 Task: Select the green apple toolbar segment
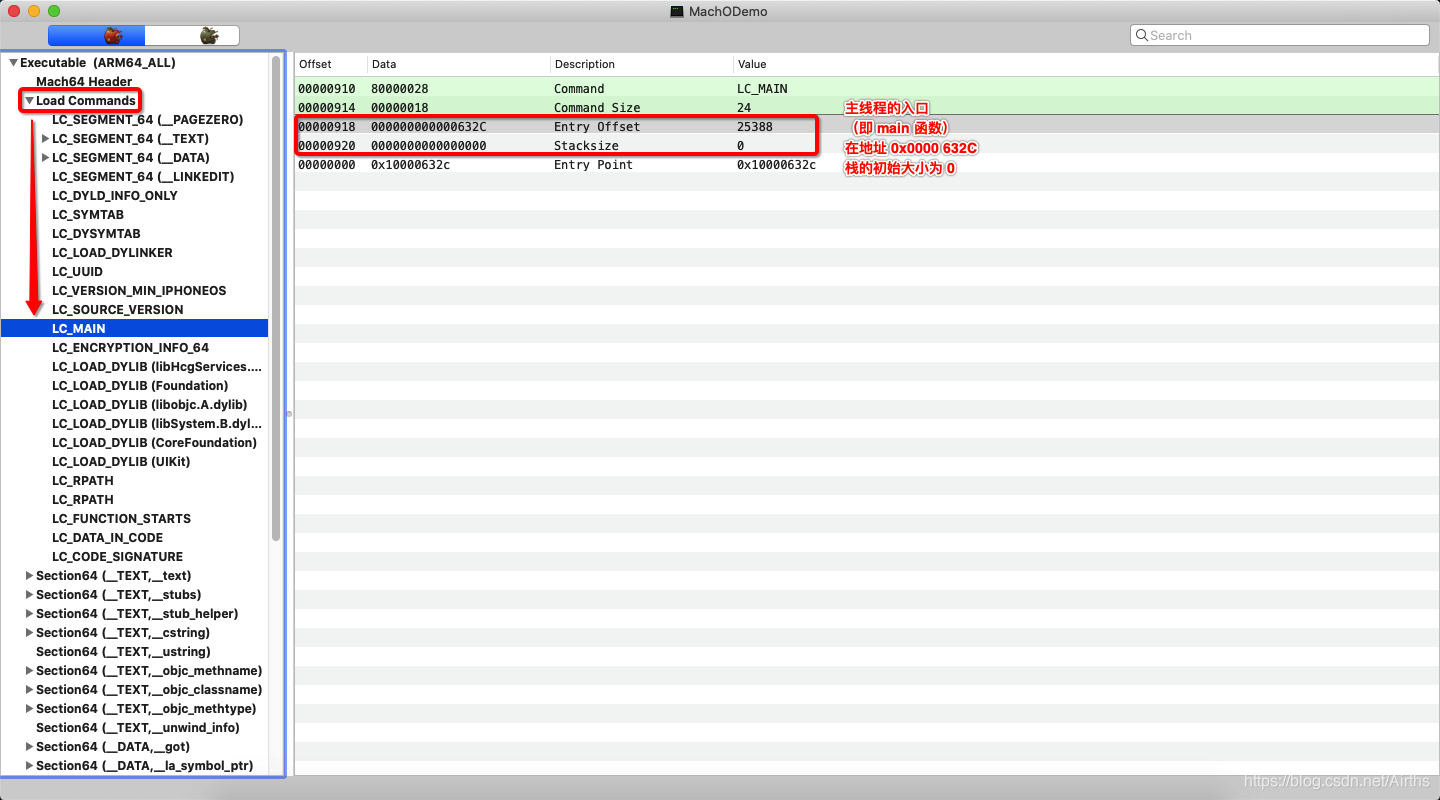tap(193, 36)
